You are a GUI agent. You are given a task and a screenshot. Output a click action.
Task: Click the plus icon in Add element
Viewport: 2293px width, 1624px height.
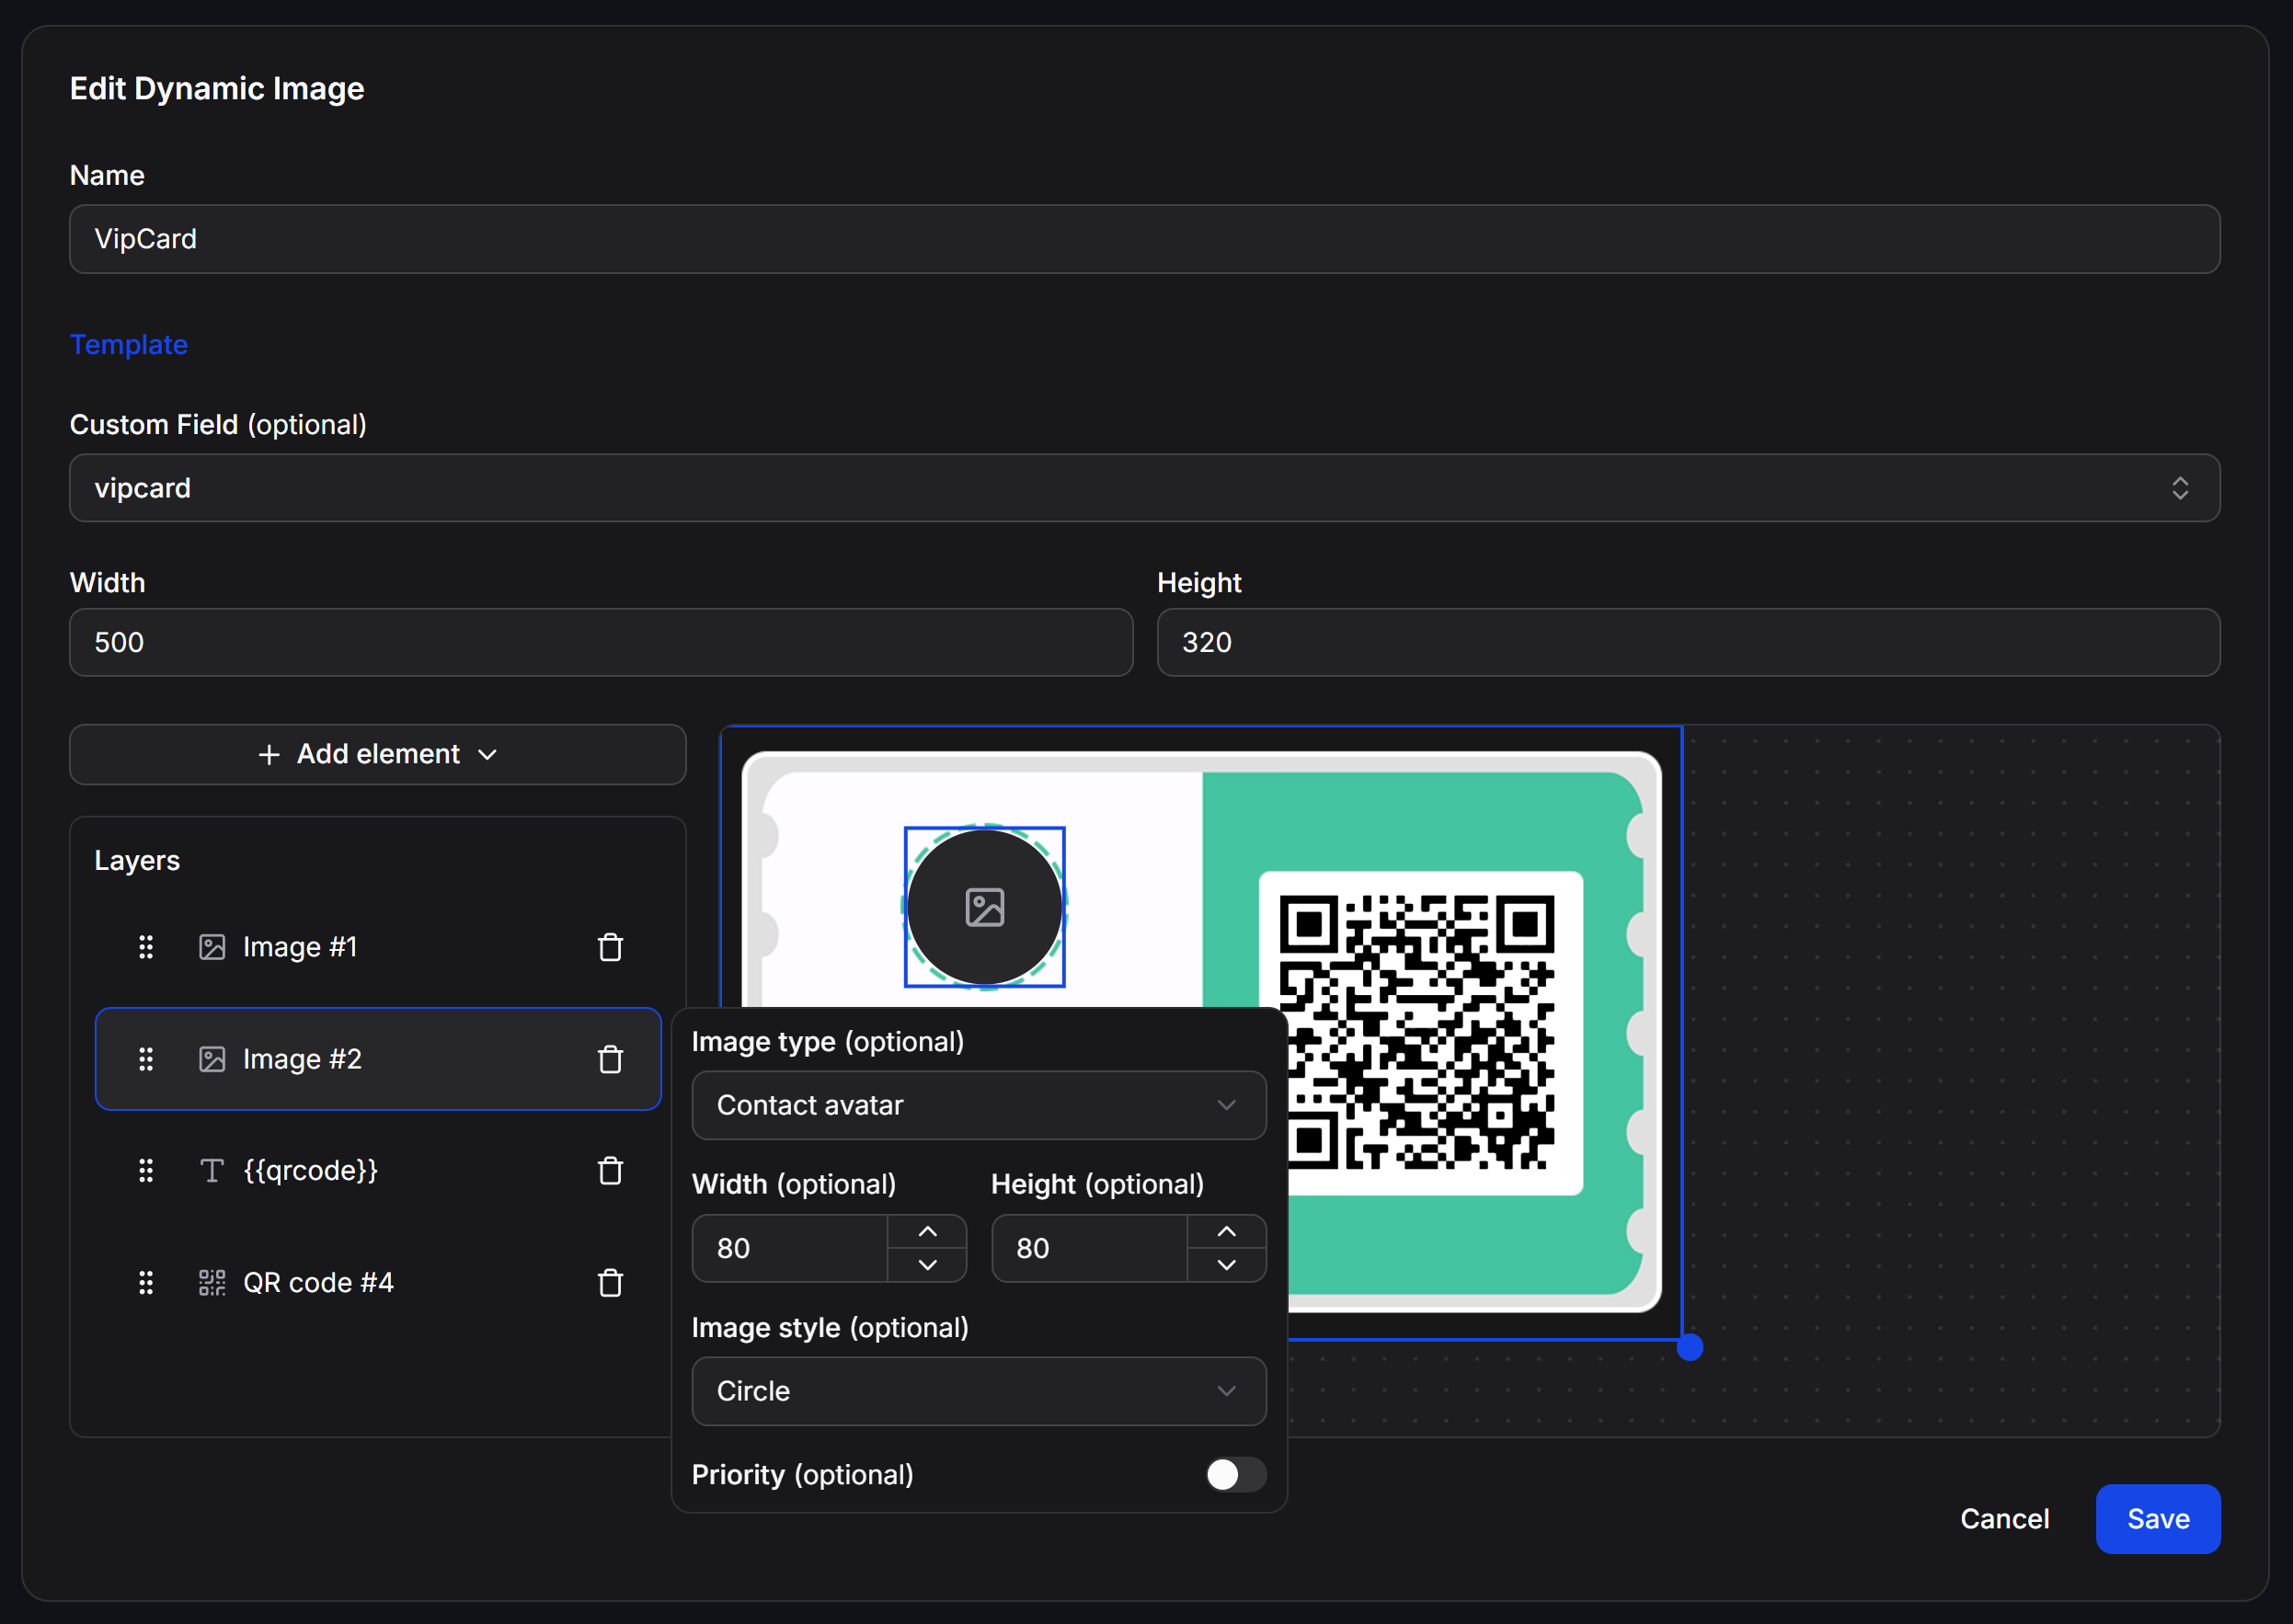click(269, 755)
